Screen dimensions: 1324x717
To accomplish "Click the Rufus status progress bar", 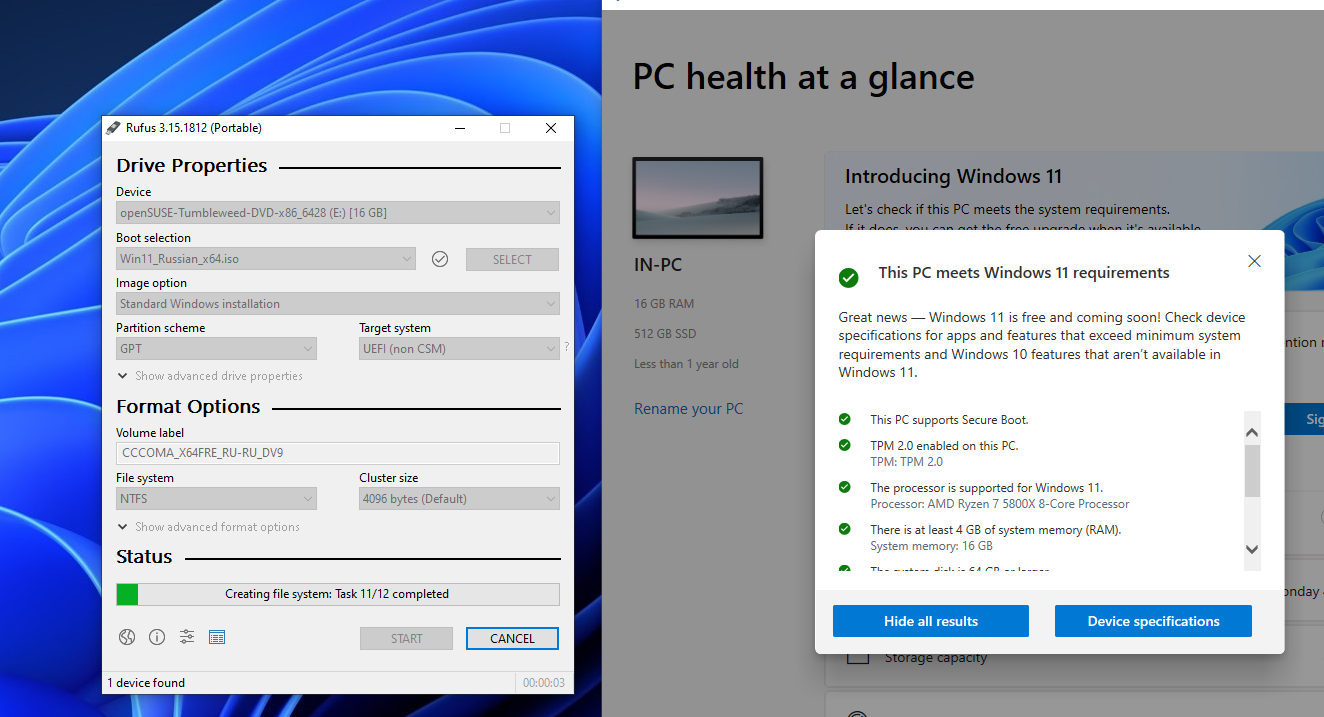I will pos(338,594).
